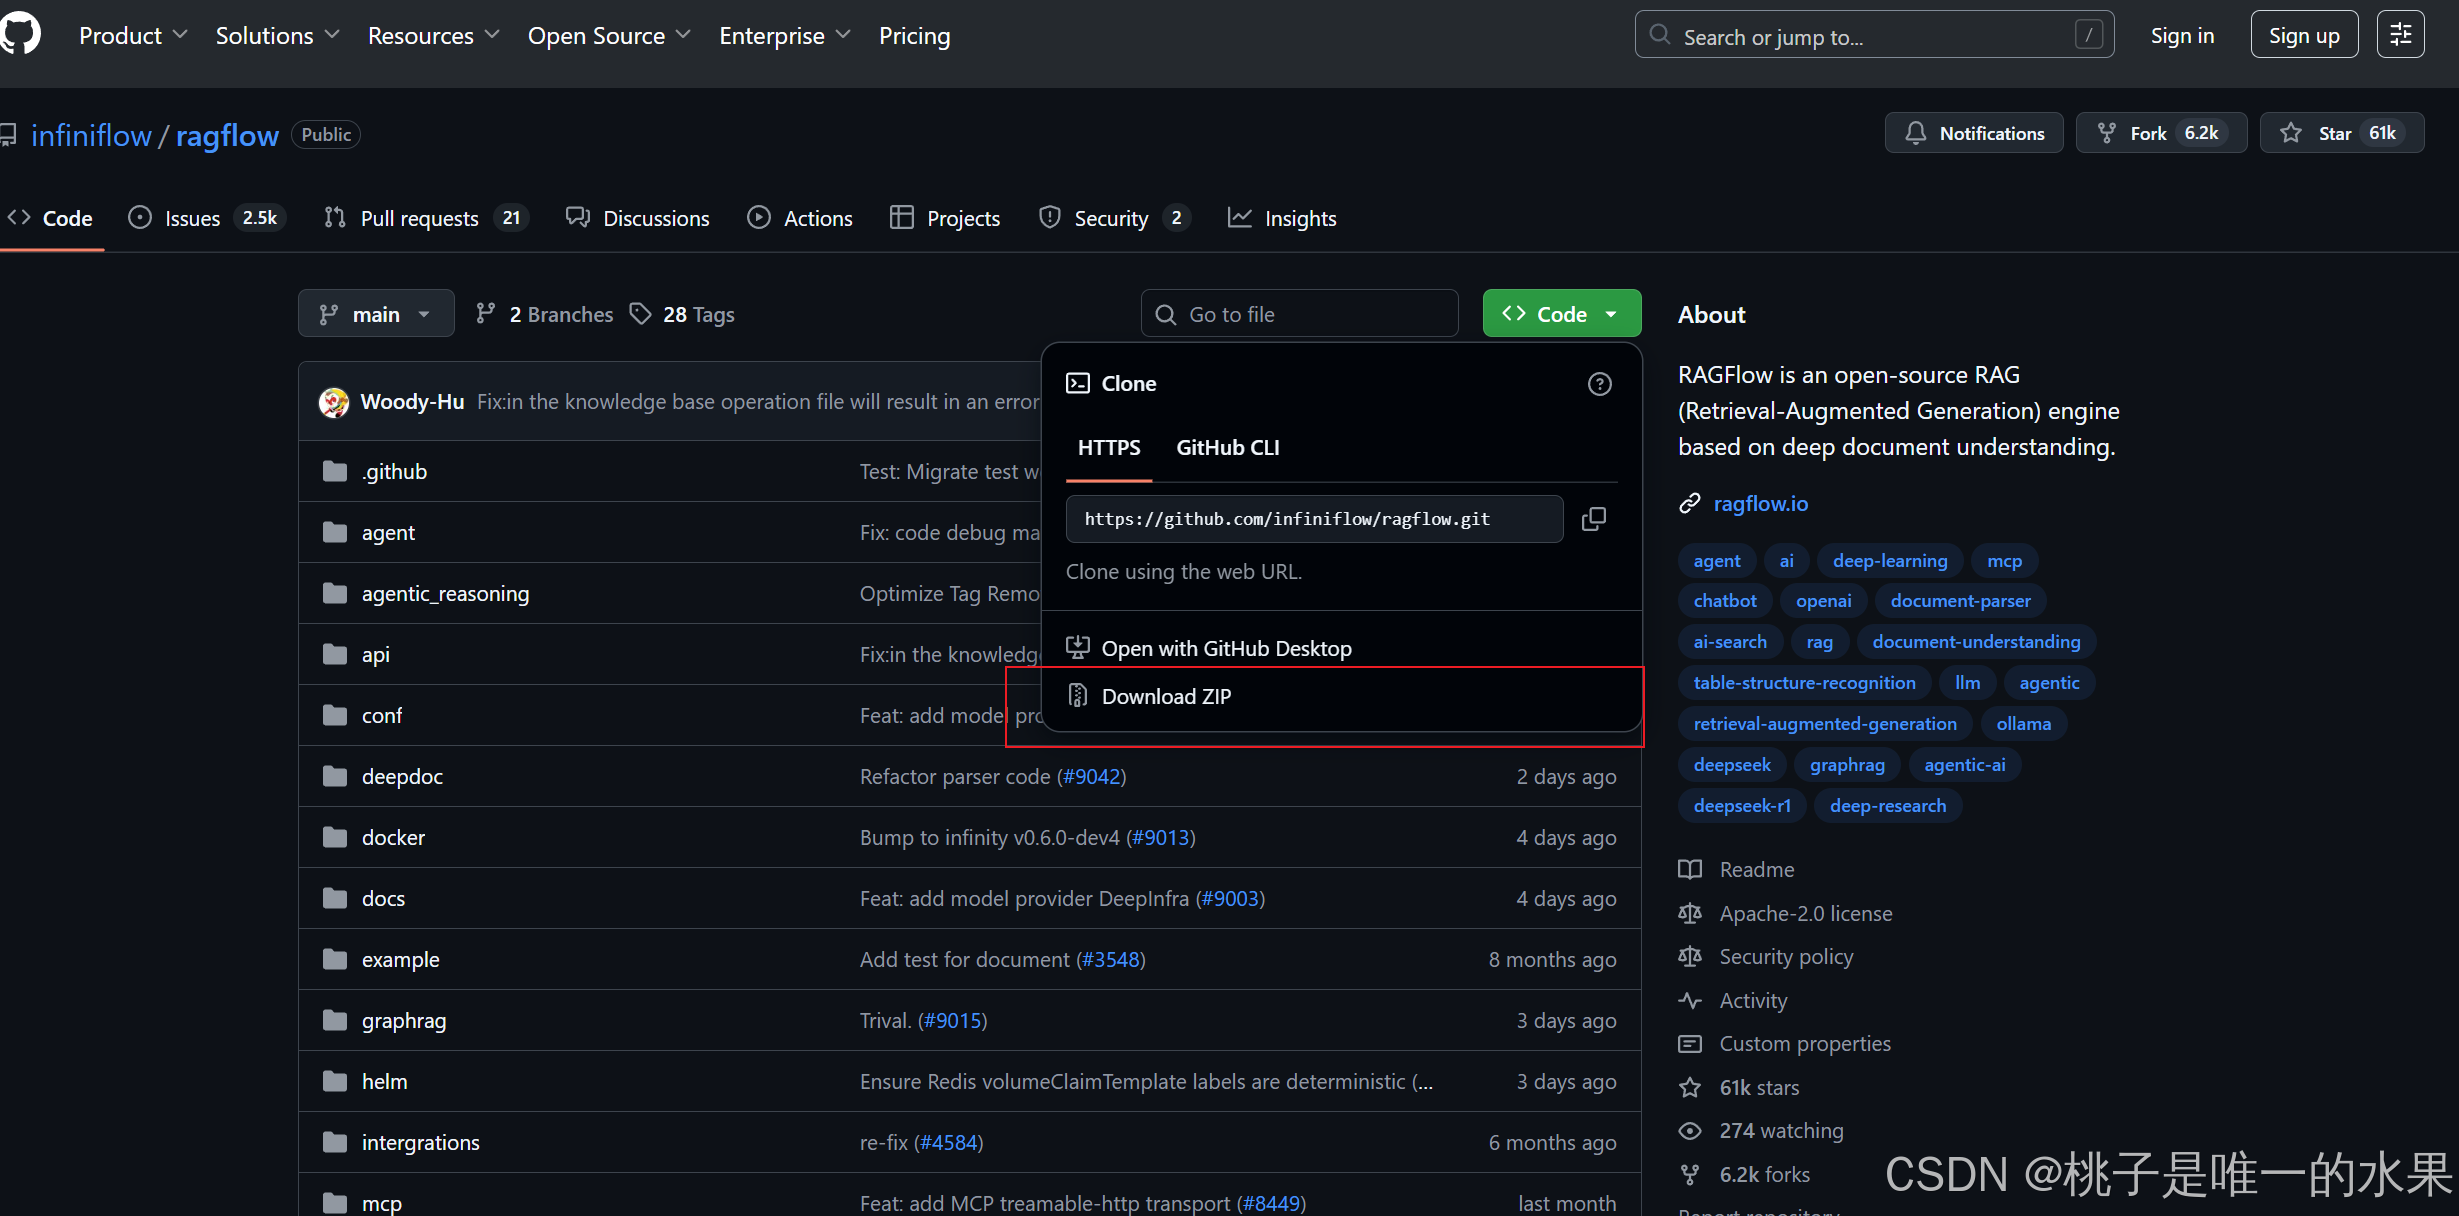Choose Open with GitHub Desktop
The height and width of the screenshot is (1216, 2459).
1226,649
